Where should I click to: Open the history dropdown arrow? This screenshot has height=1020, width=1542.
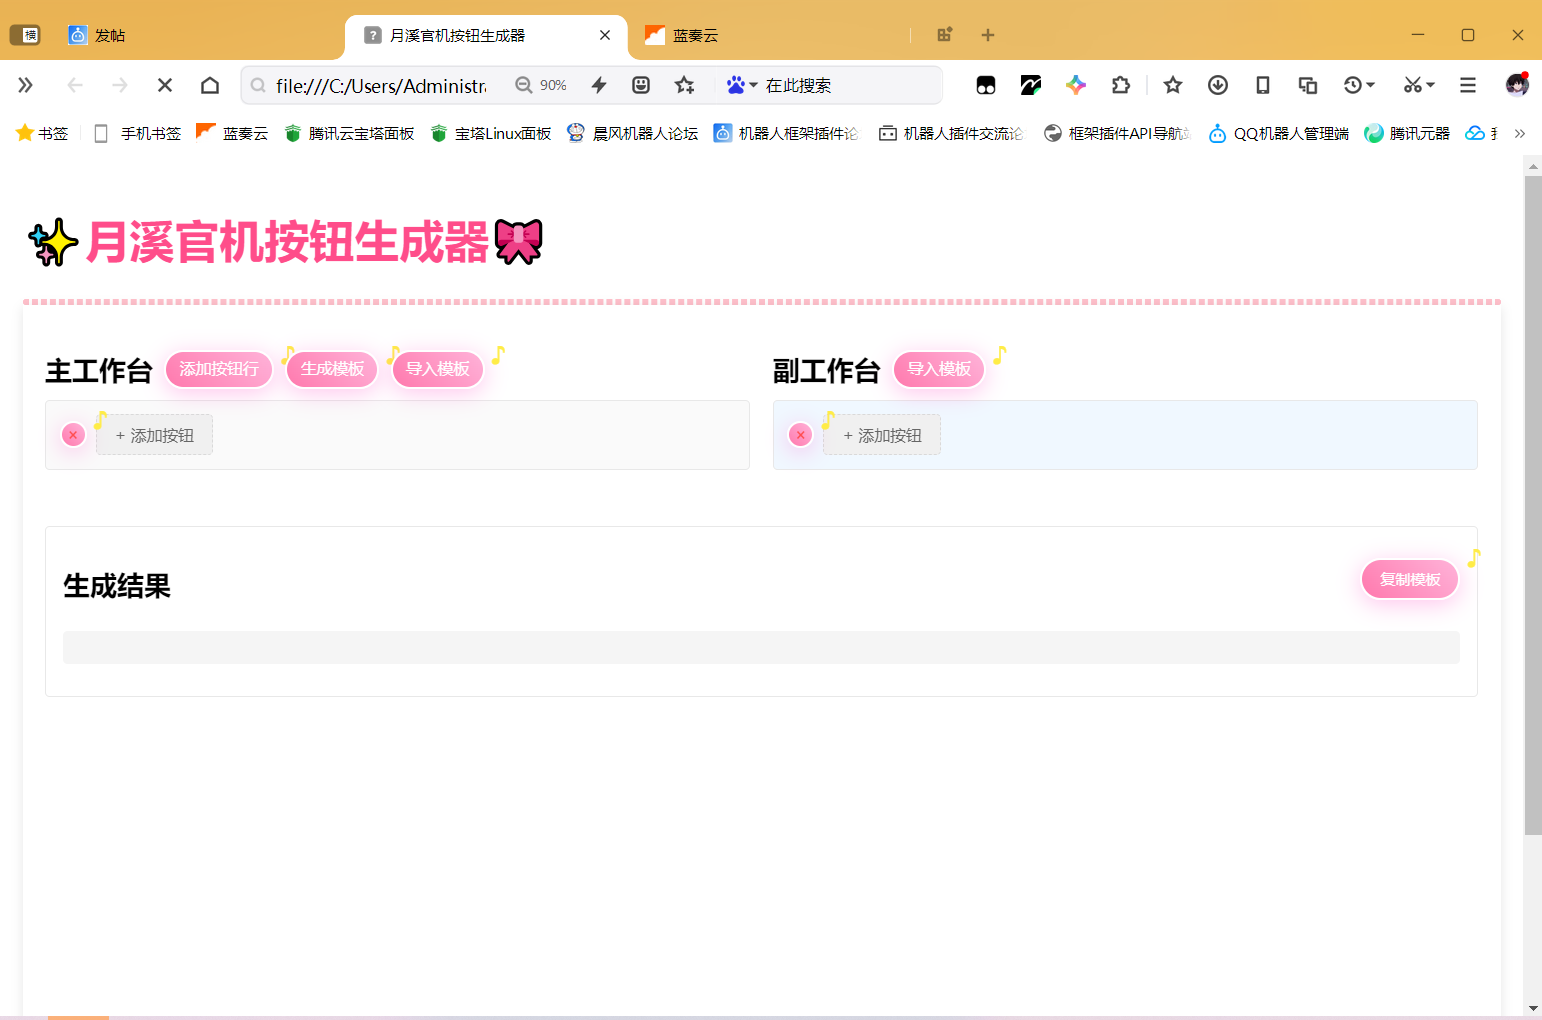(x=1371, y=85)
